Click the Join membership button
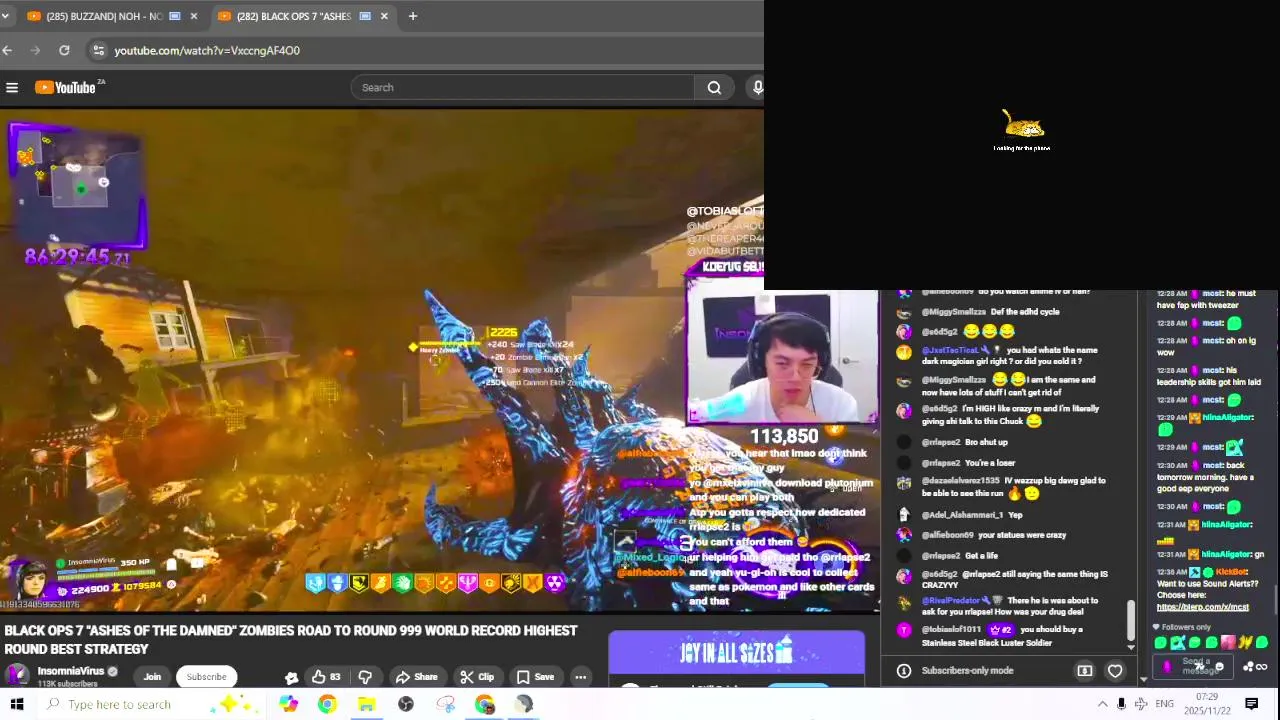Image resolution: width=1280 pixels, height=720 pixels. (x=152, y=677)
